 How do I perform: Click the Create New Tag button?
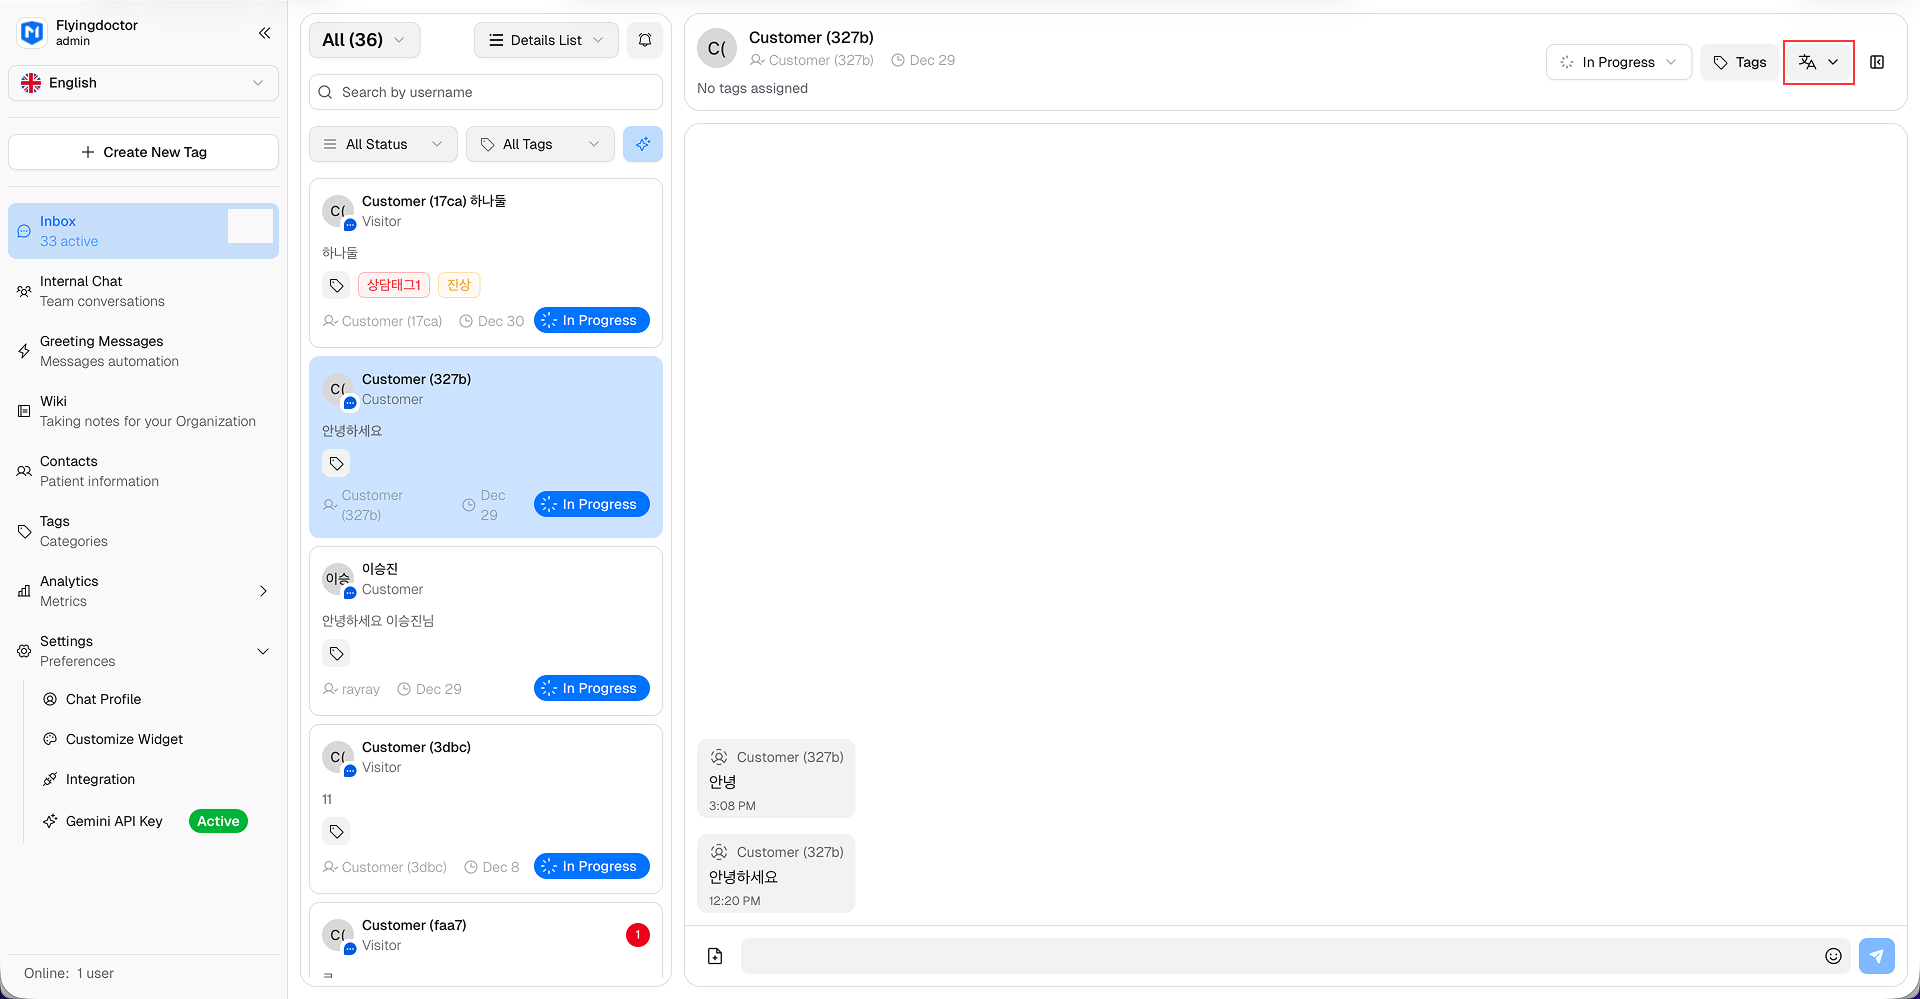143,152
